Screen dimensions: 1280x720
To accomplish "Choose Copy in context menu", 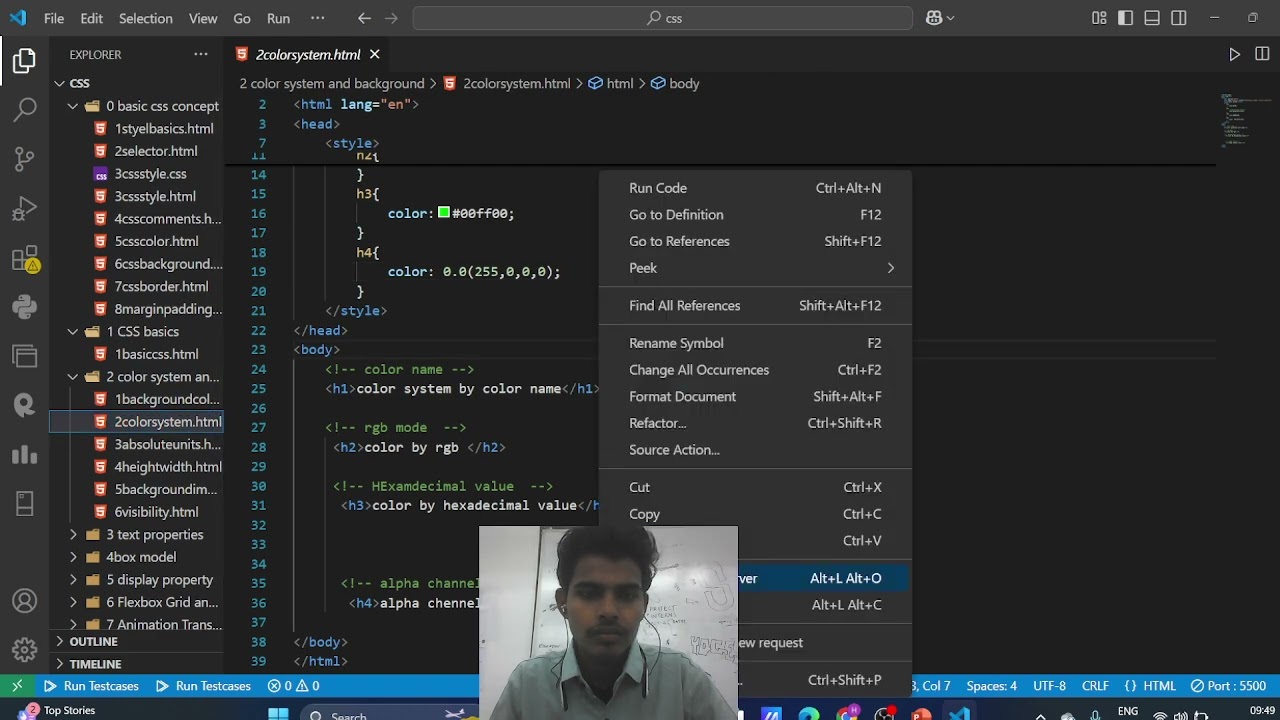I will (x=755, y=514).
